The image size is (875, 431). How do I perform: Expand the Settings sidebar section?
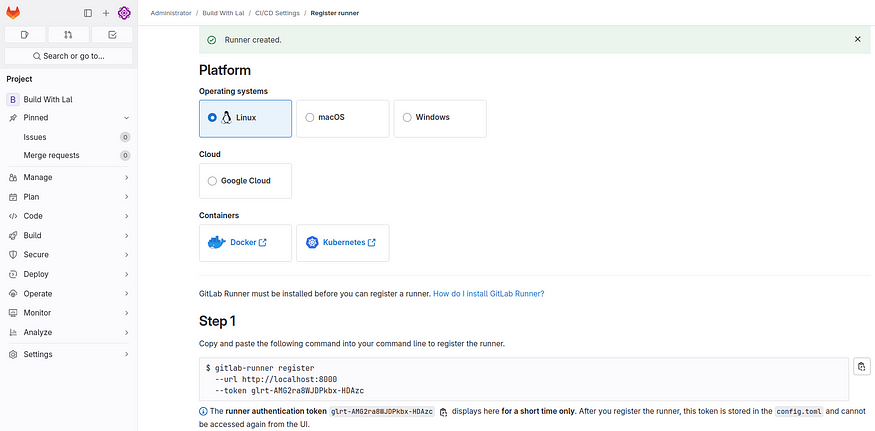[69, 355]
